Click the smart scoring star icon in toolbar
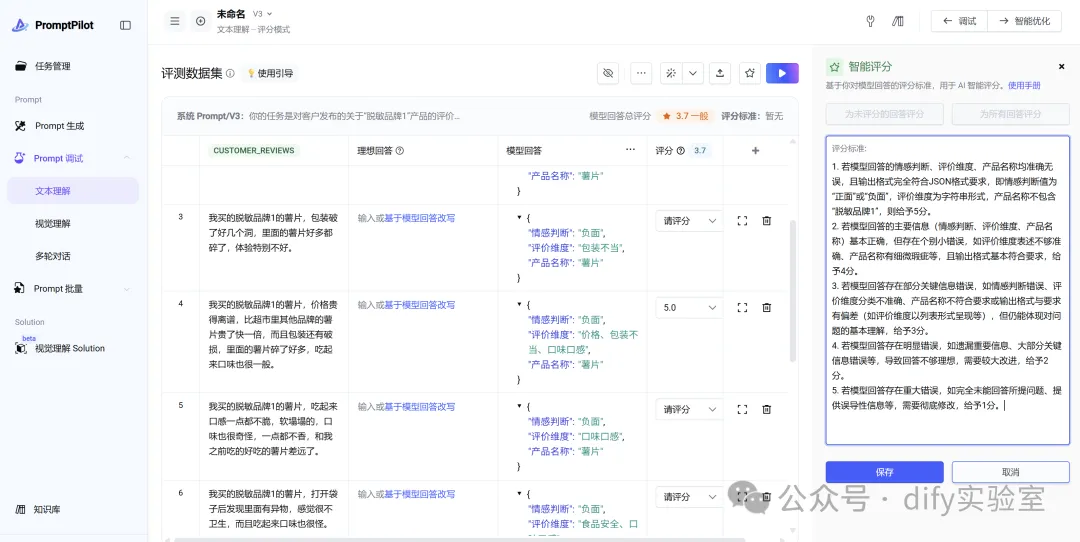The height and width of the screenshot is (542, 1080). tap(749, 73)
